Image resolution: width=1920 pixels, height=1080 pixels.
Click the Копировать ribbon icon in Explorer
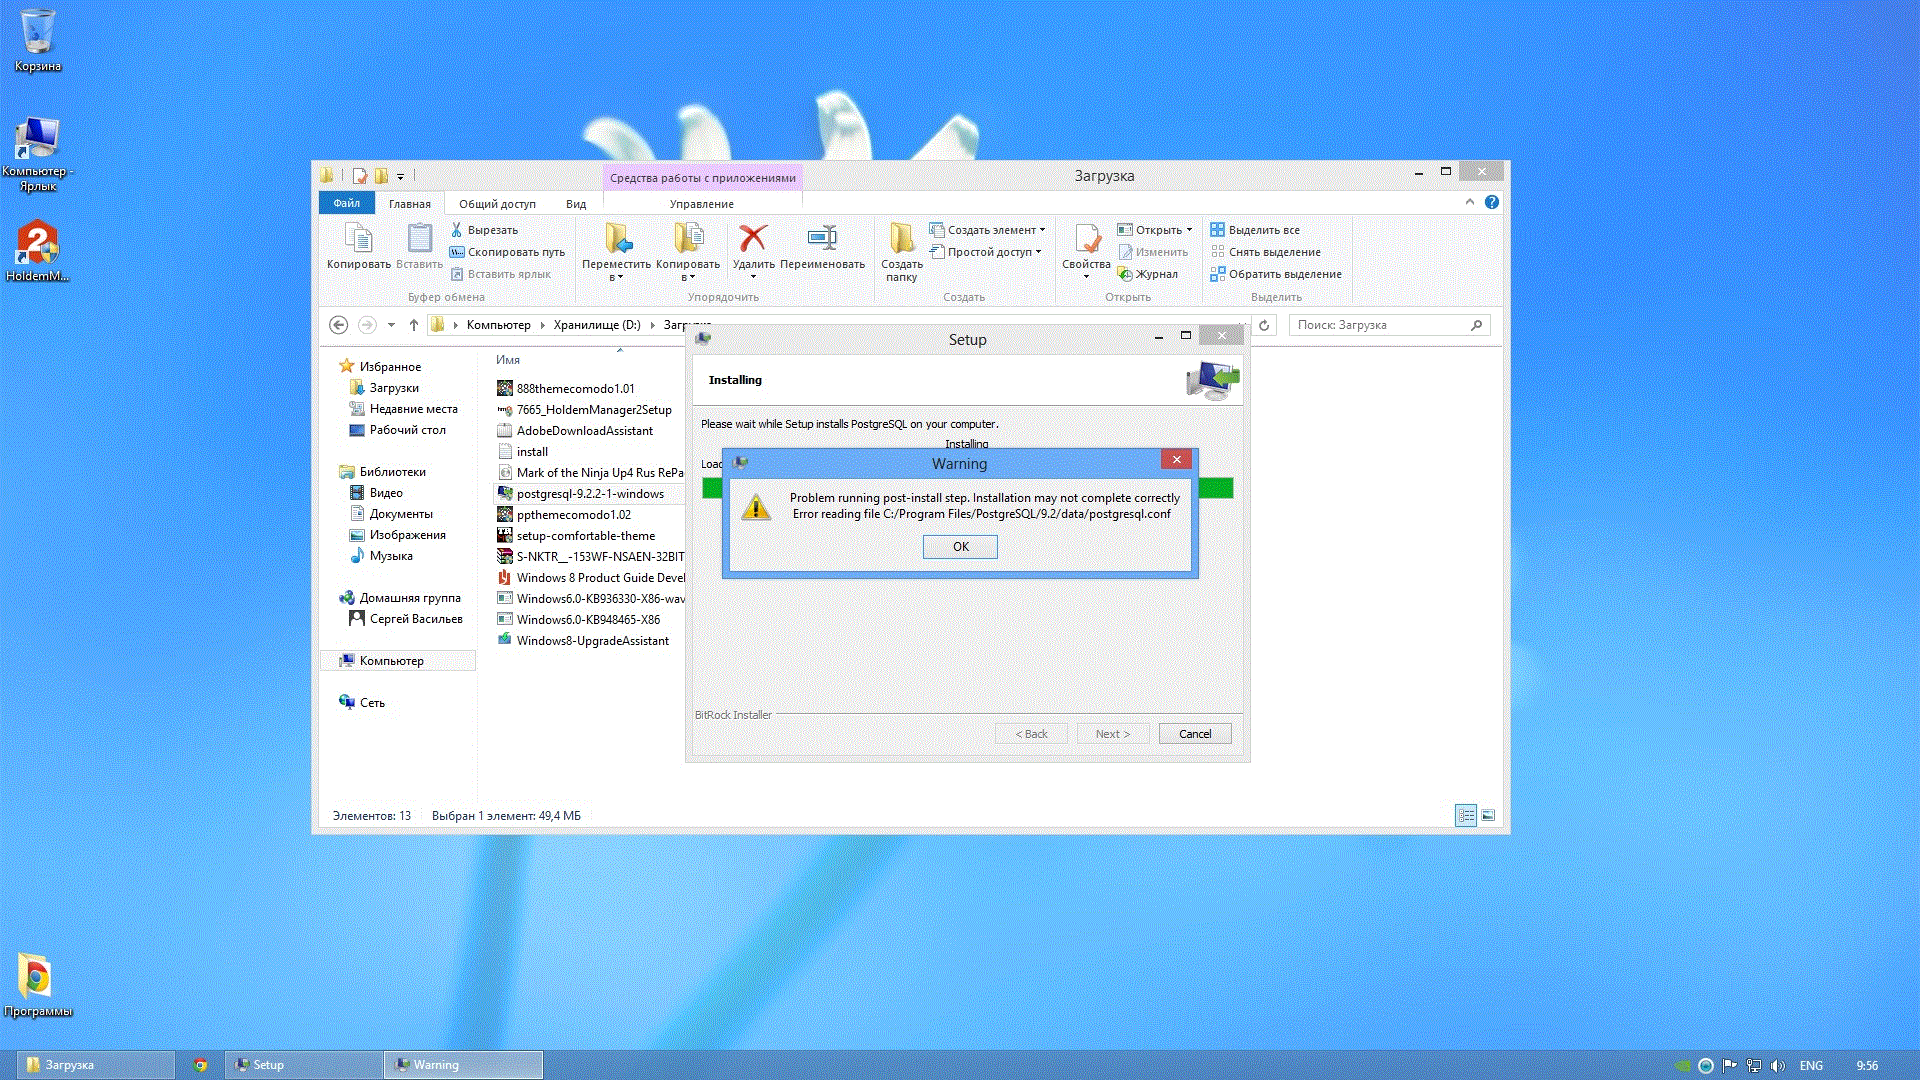pyautogui.click(x=358, y=246)
